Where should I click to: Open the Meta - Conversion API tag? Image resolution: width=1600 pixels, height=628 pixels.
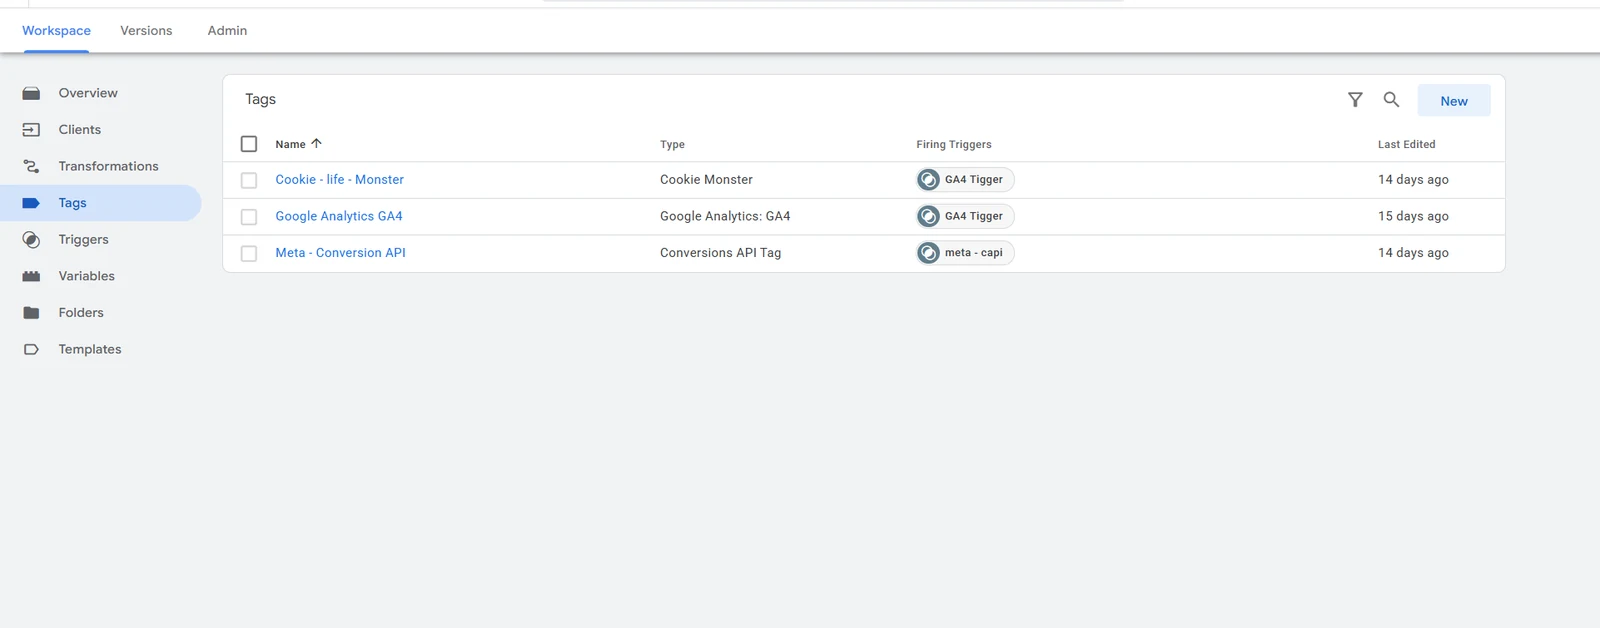[341, 253]
